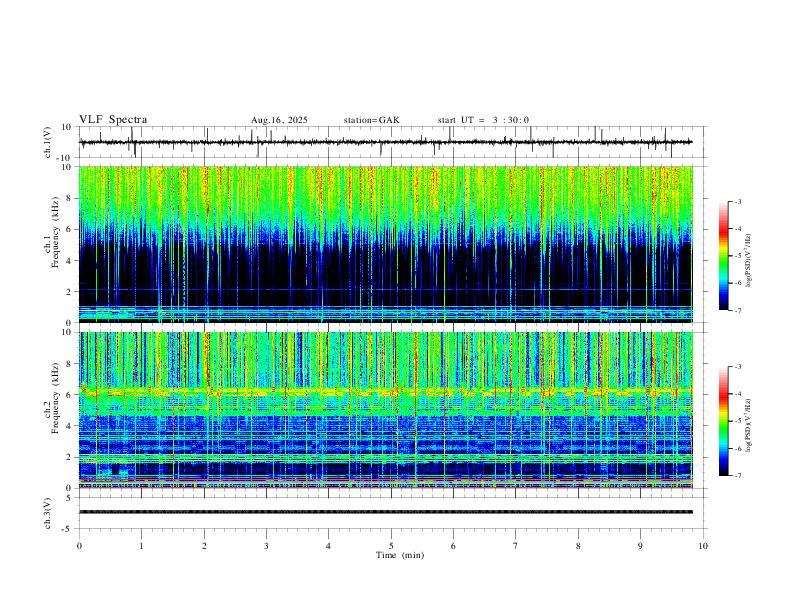Click the '-3' tick on the upper colorbar
This screenshot has height=612, width=792.
point(738,201)
